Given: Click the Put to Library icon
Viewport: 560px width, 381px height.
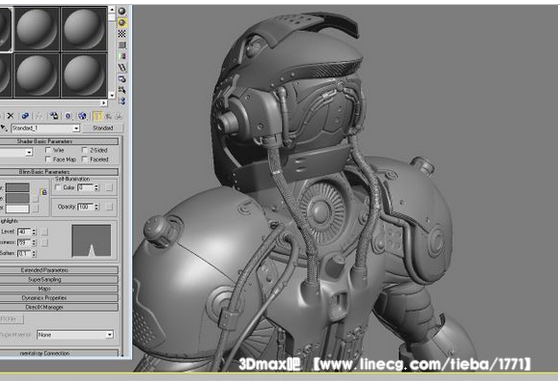Looking at the screenshot, I should point(54,116).
